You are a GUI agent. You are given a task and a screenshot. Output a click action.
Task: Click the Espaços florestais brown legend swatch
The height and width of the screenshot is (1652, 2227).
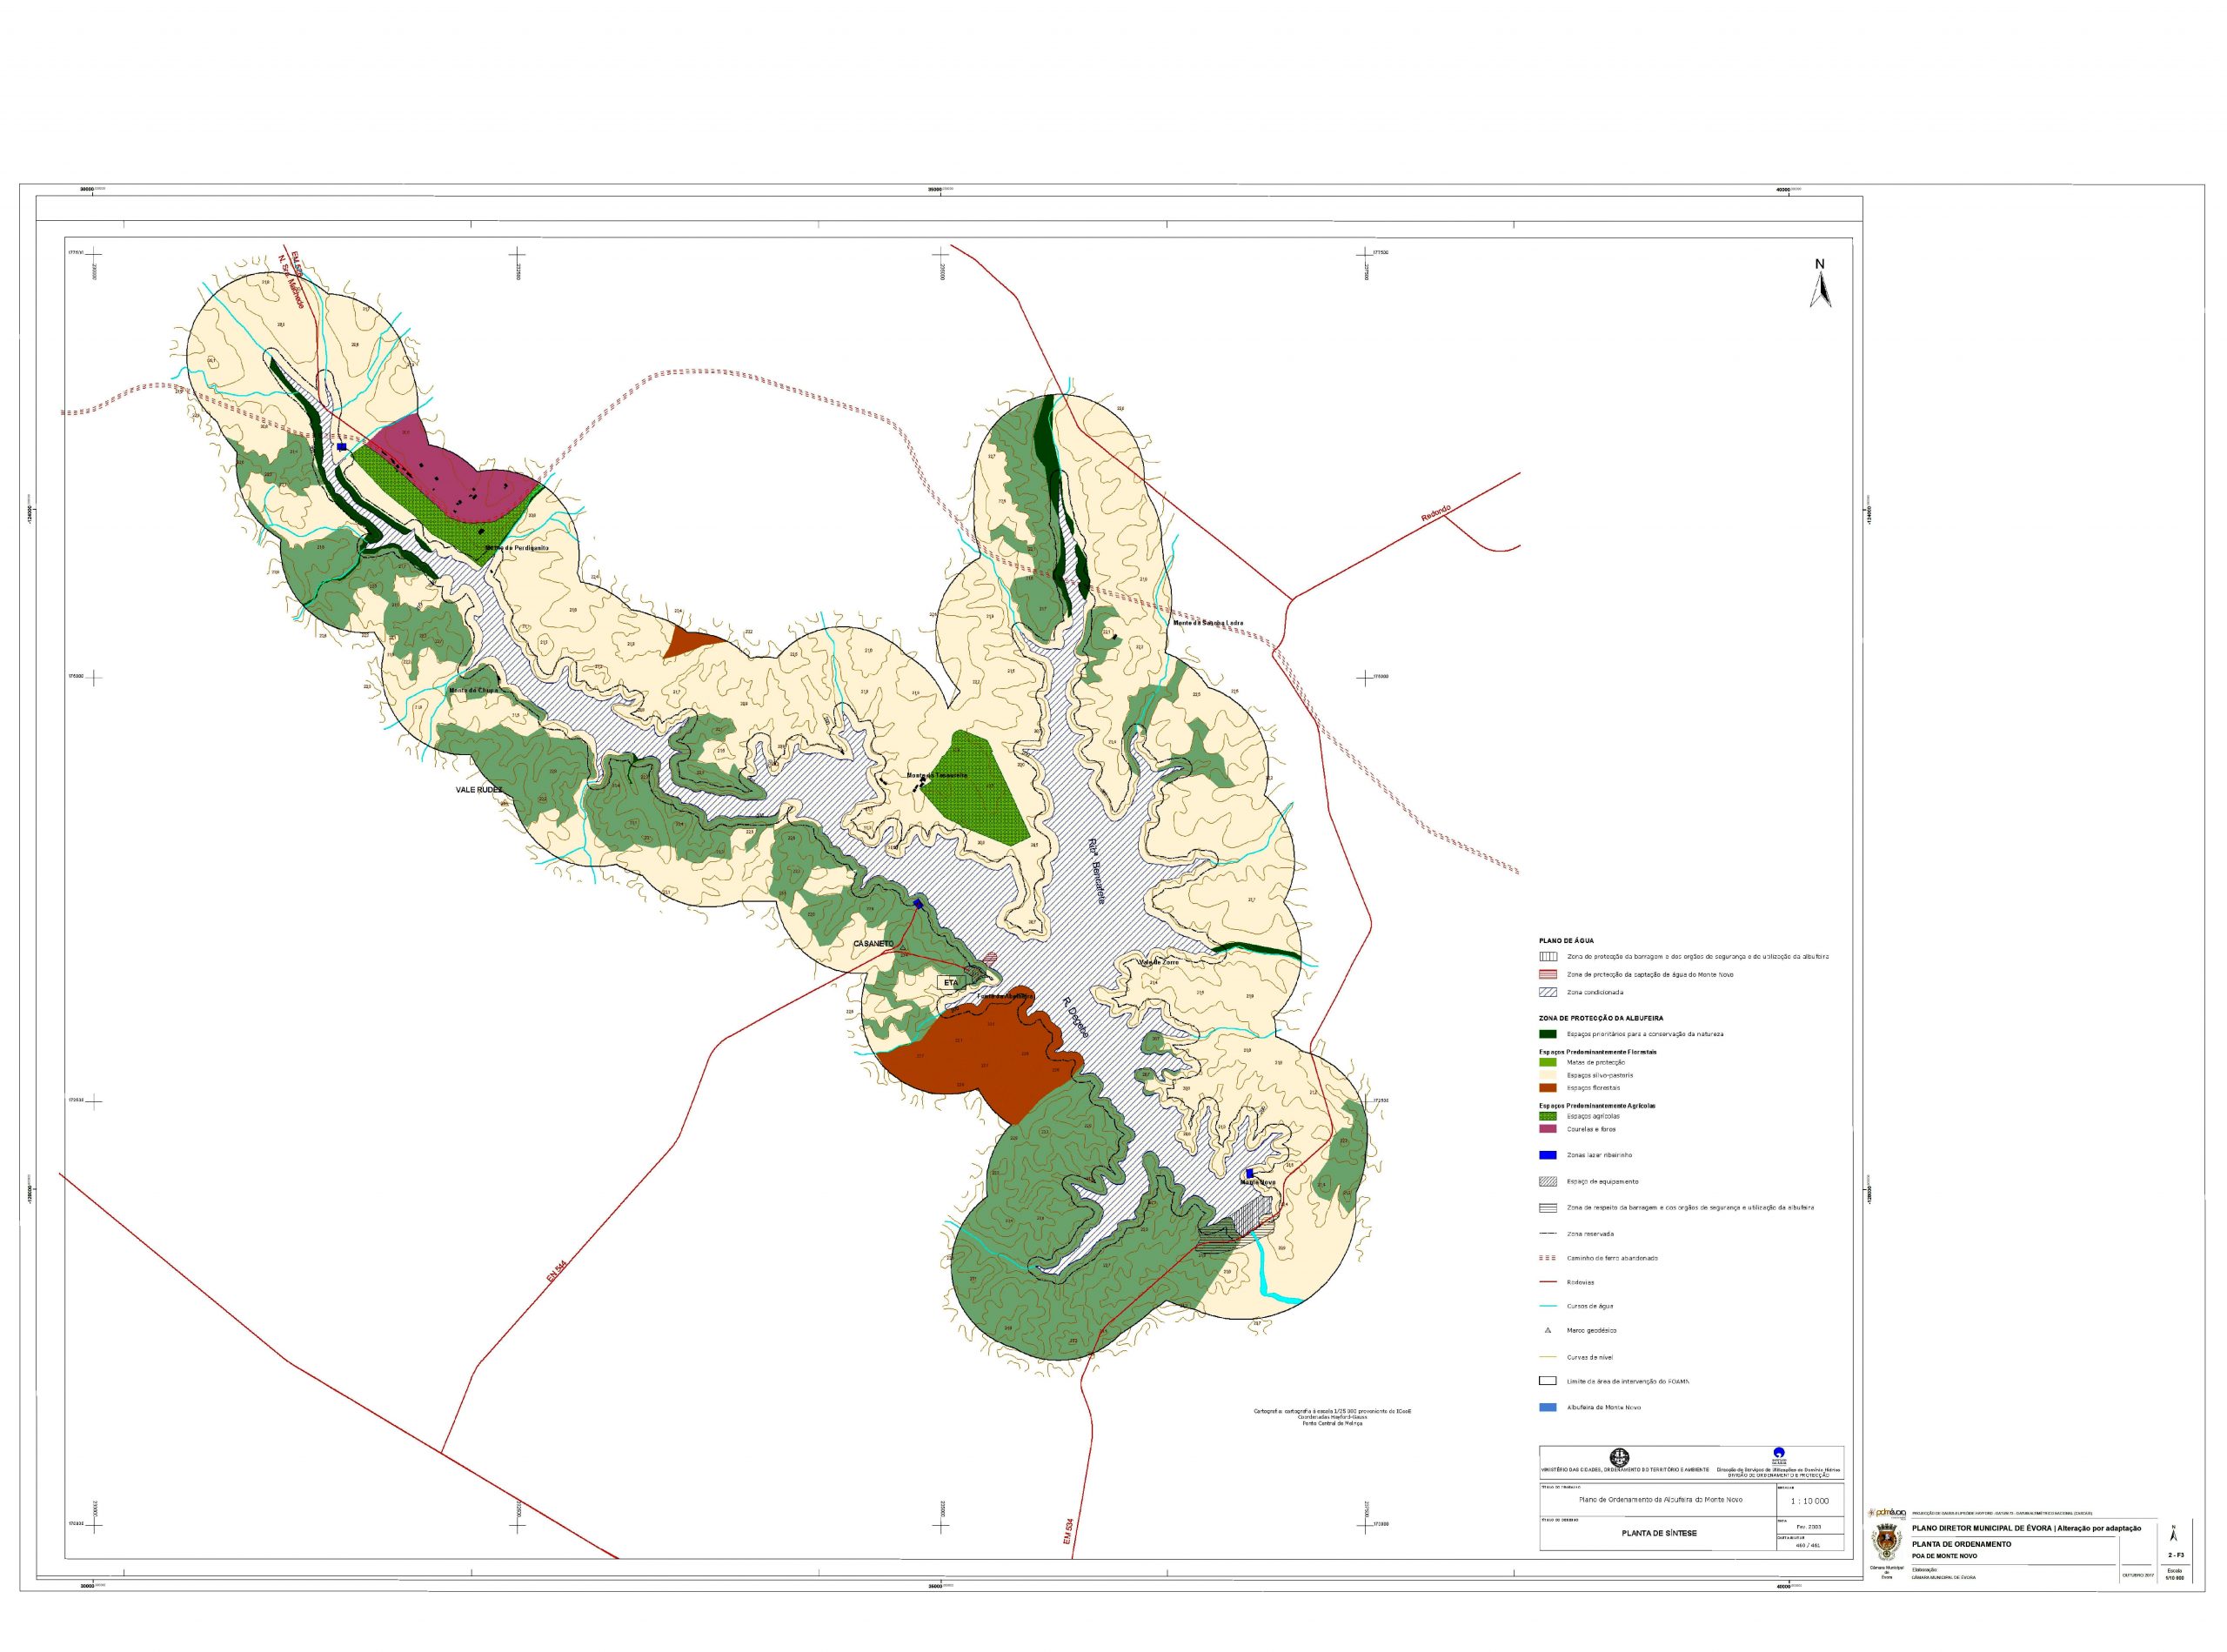pyautogui.click(x=1548, y=1087)
